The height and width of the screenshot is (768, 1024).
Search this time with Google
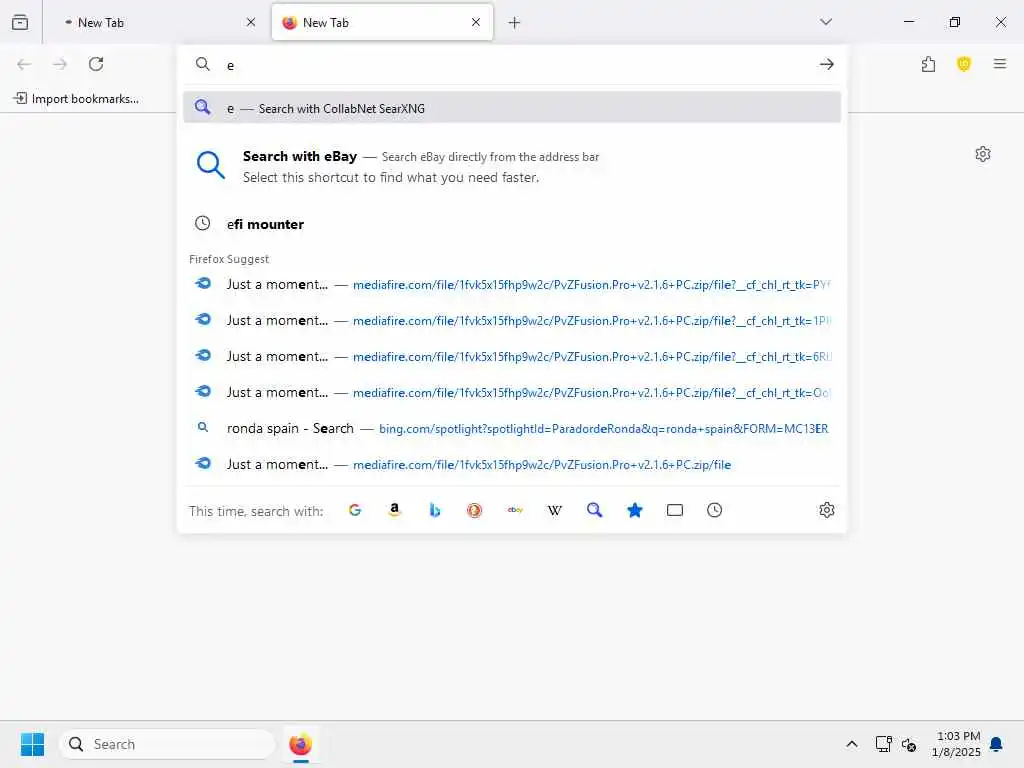pos(355,510)
